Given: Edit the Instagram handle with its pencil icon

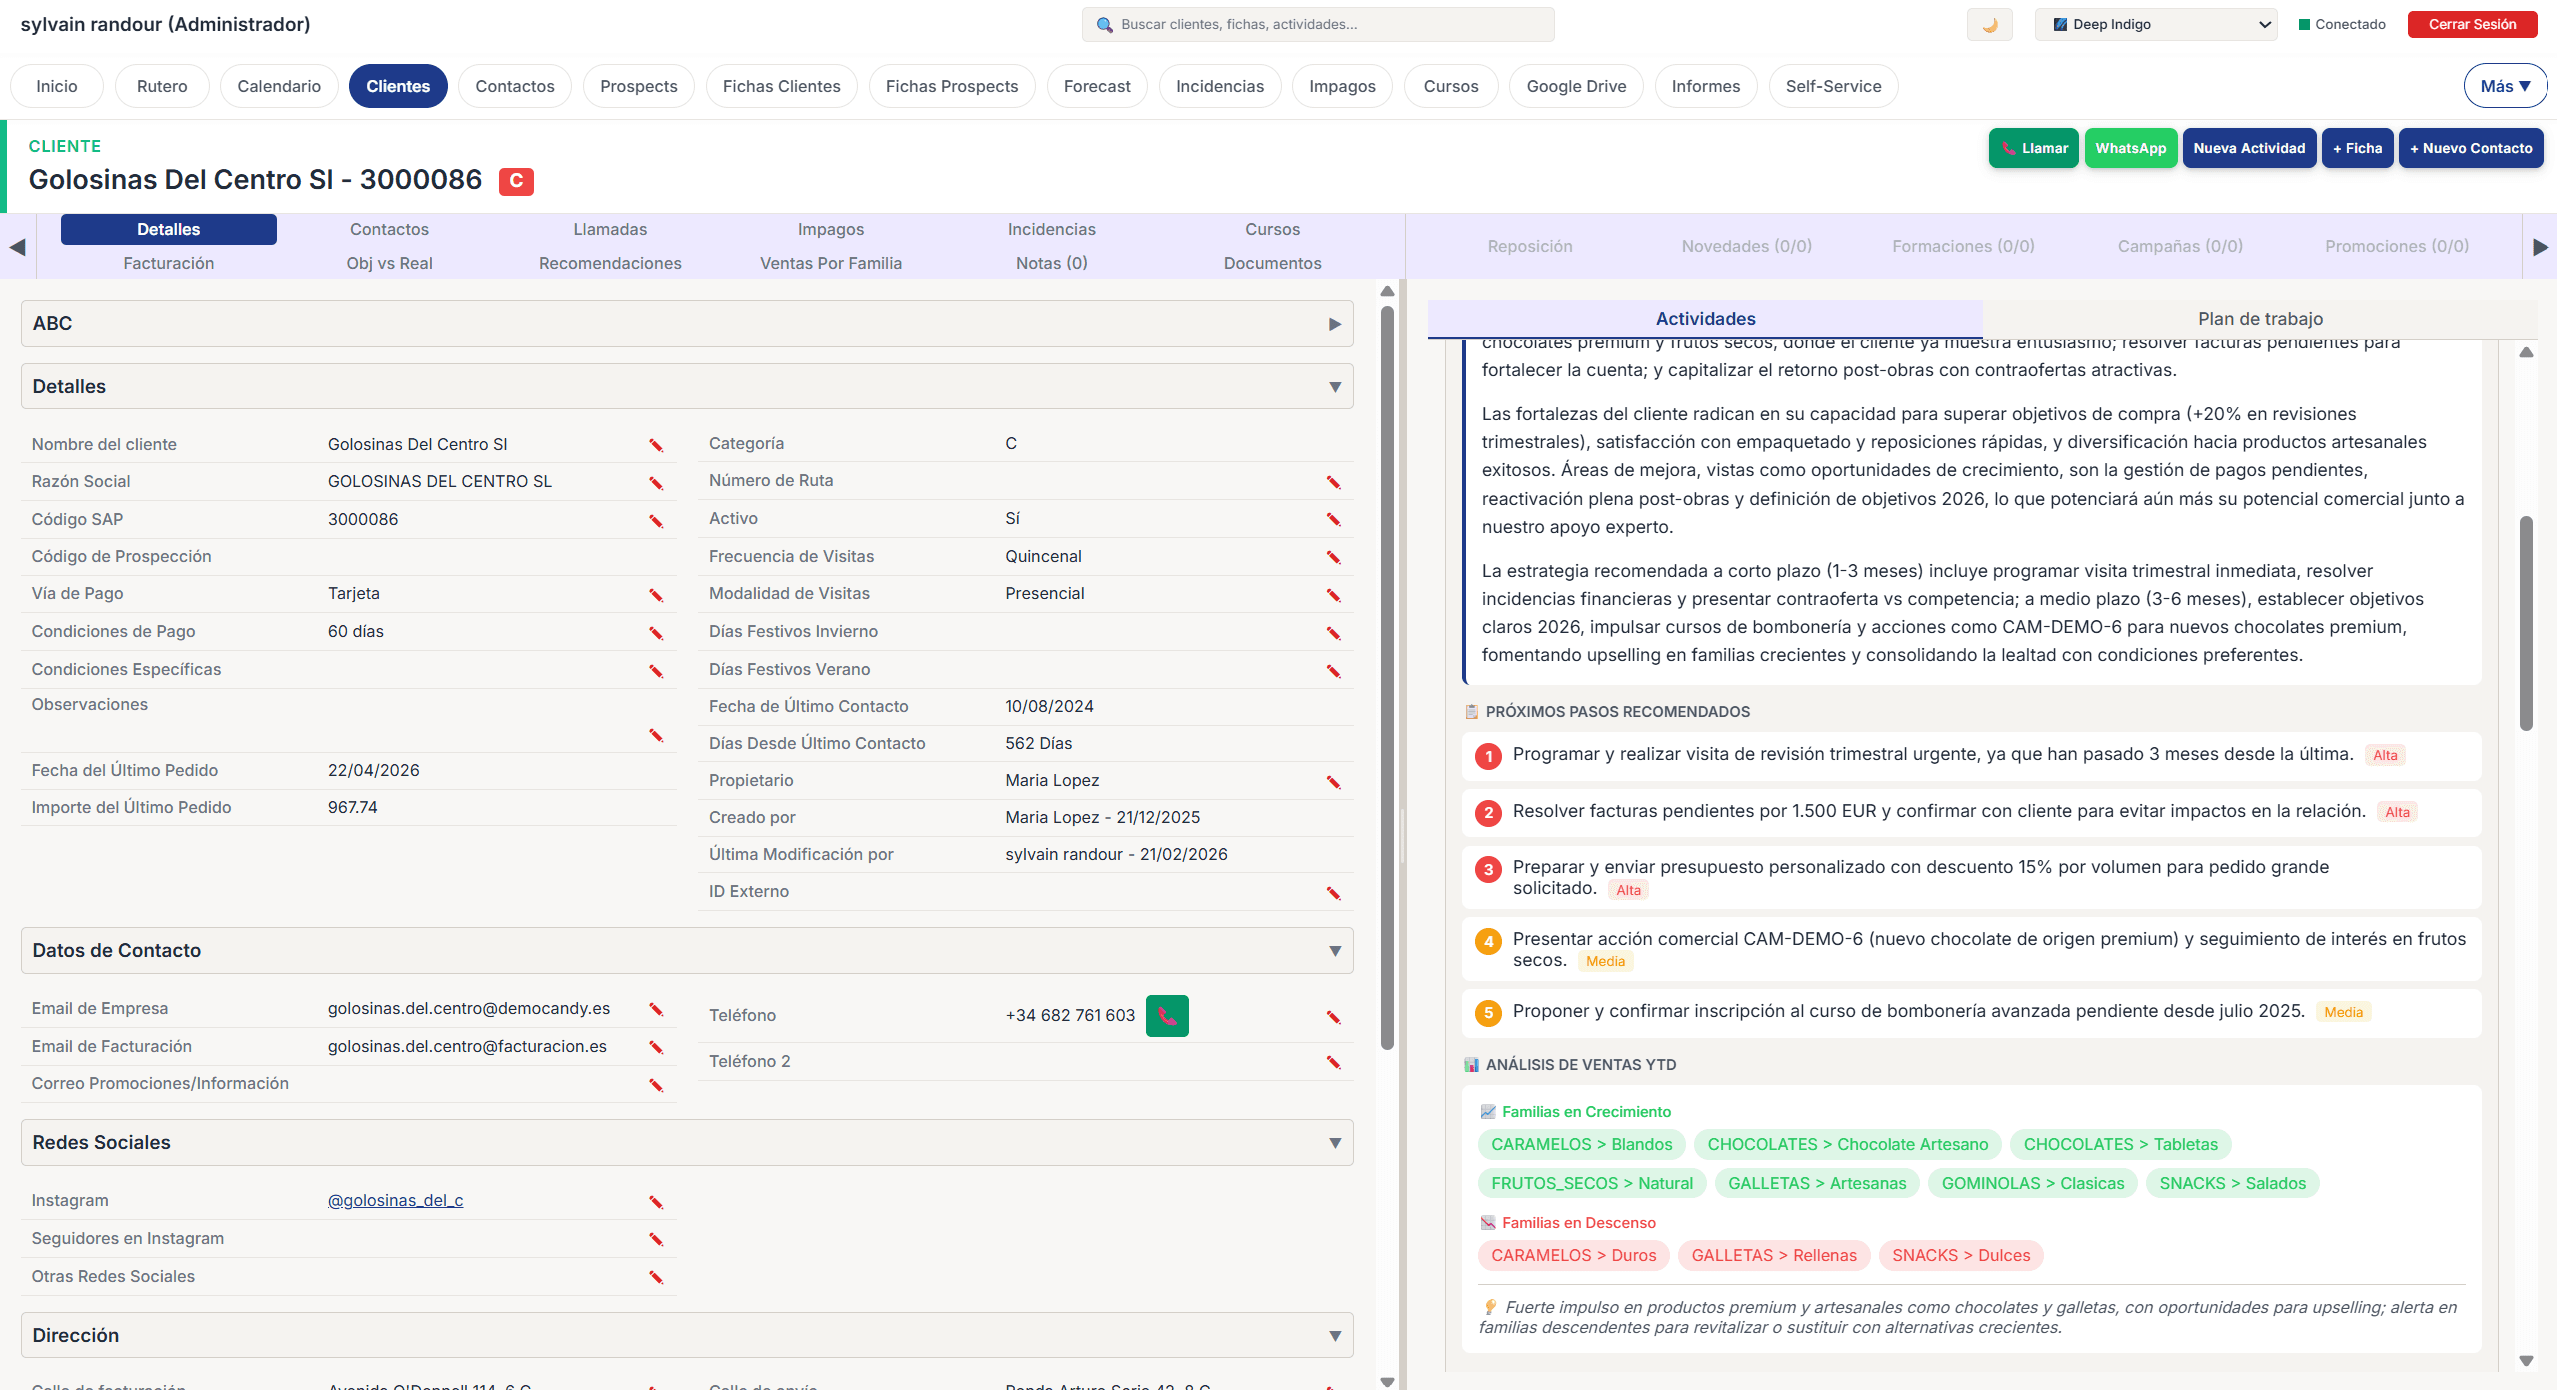Looking at the screenshot, I should (656, 1201).
